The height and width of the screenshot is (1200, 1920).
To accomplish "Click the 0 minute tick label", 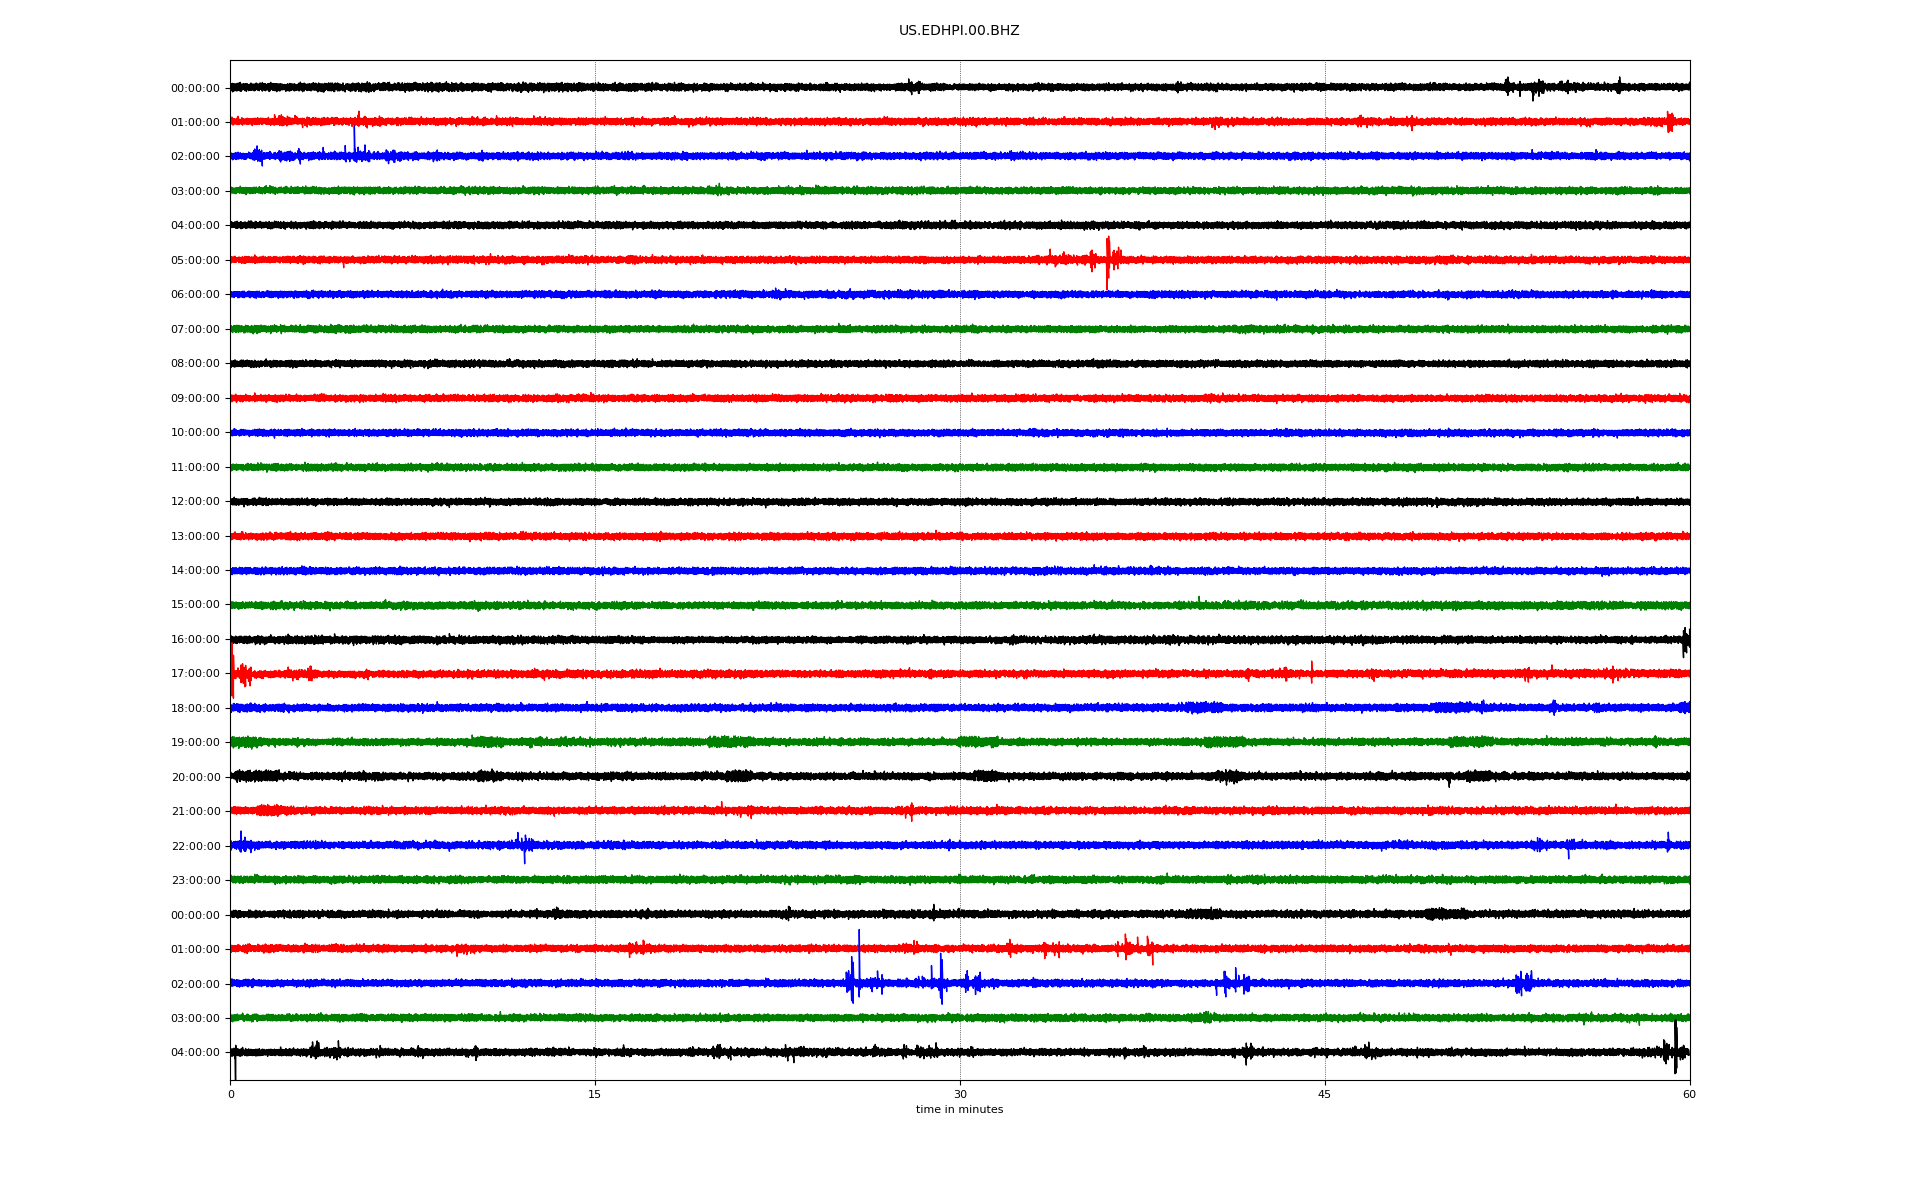I will (x=231, y=1094).
